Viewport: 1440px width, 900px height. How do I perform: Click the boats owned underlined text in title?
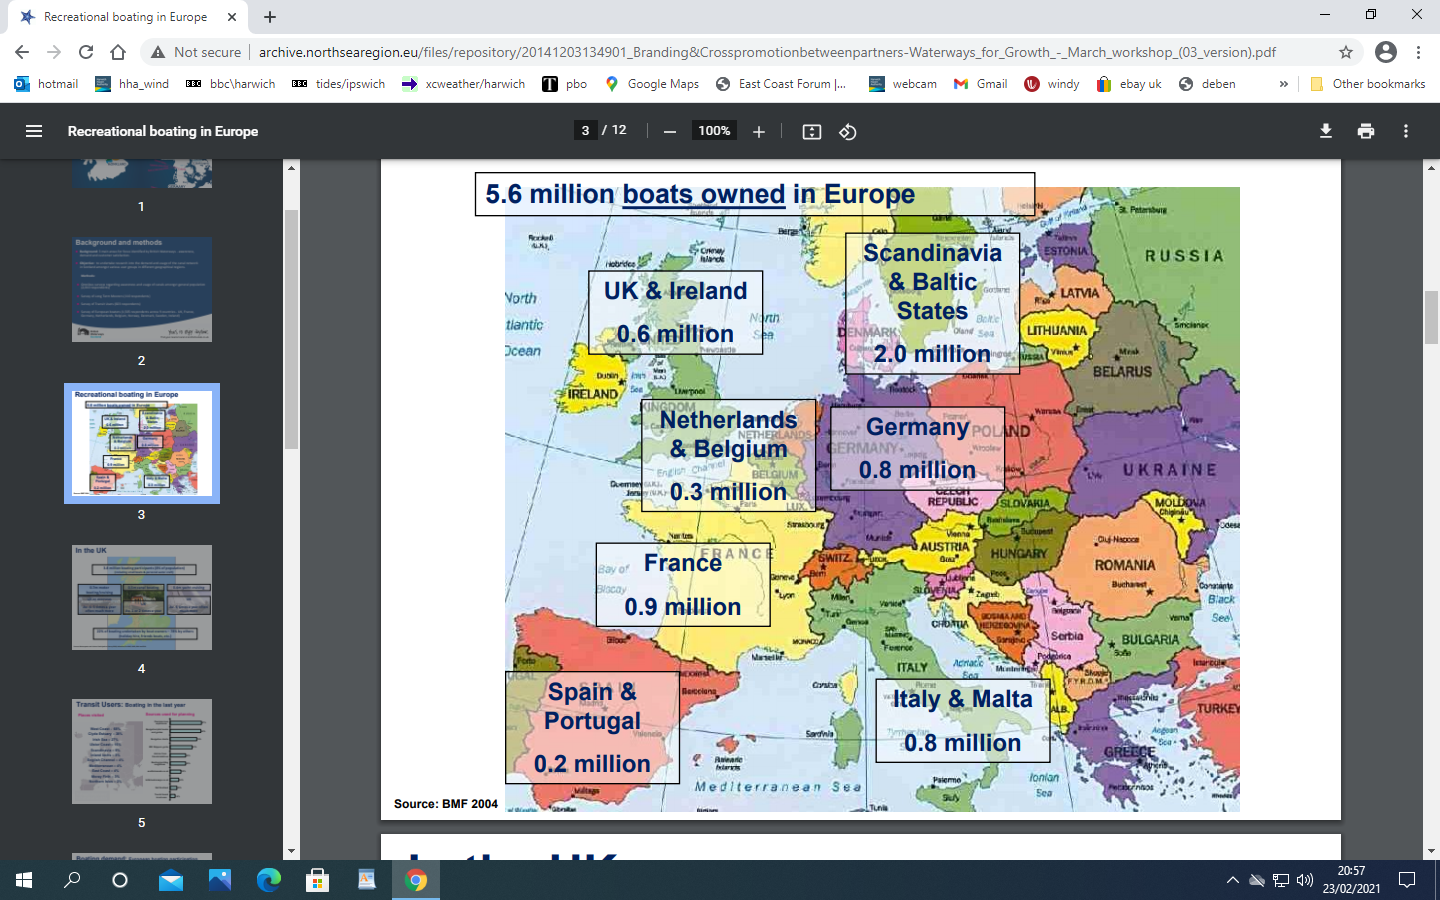[704, 194]
